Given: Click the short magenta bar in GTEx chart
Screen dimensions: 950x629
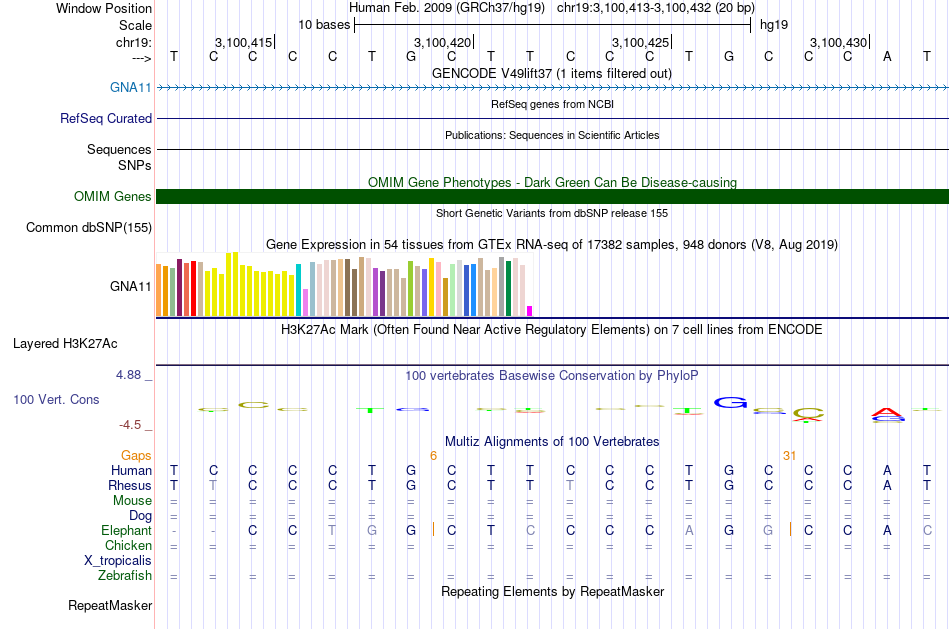Looking at the screenshot, I should click(529, 310).
